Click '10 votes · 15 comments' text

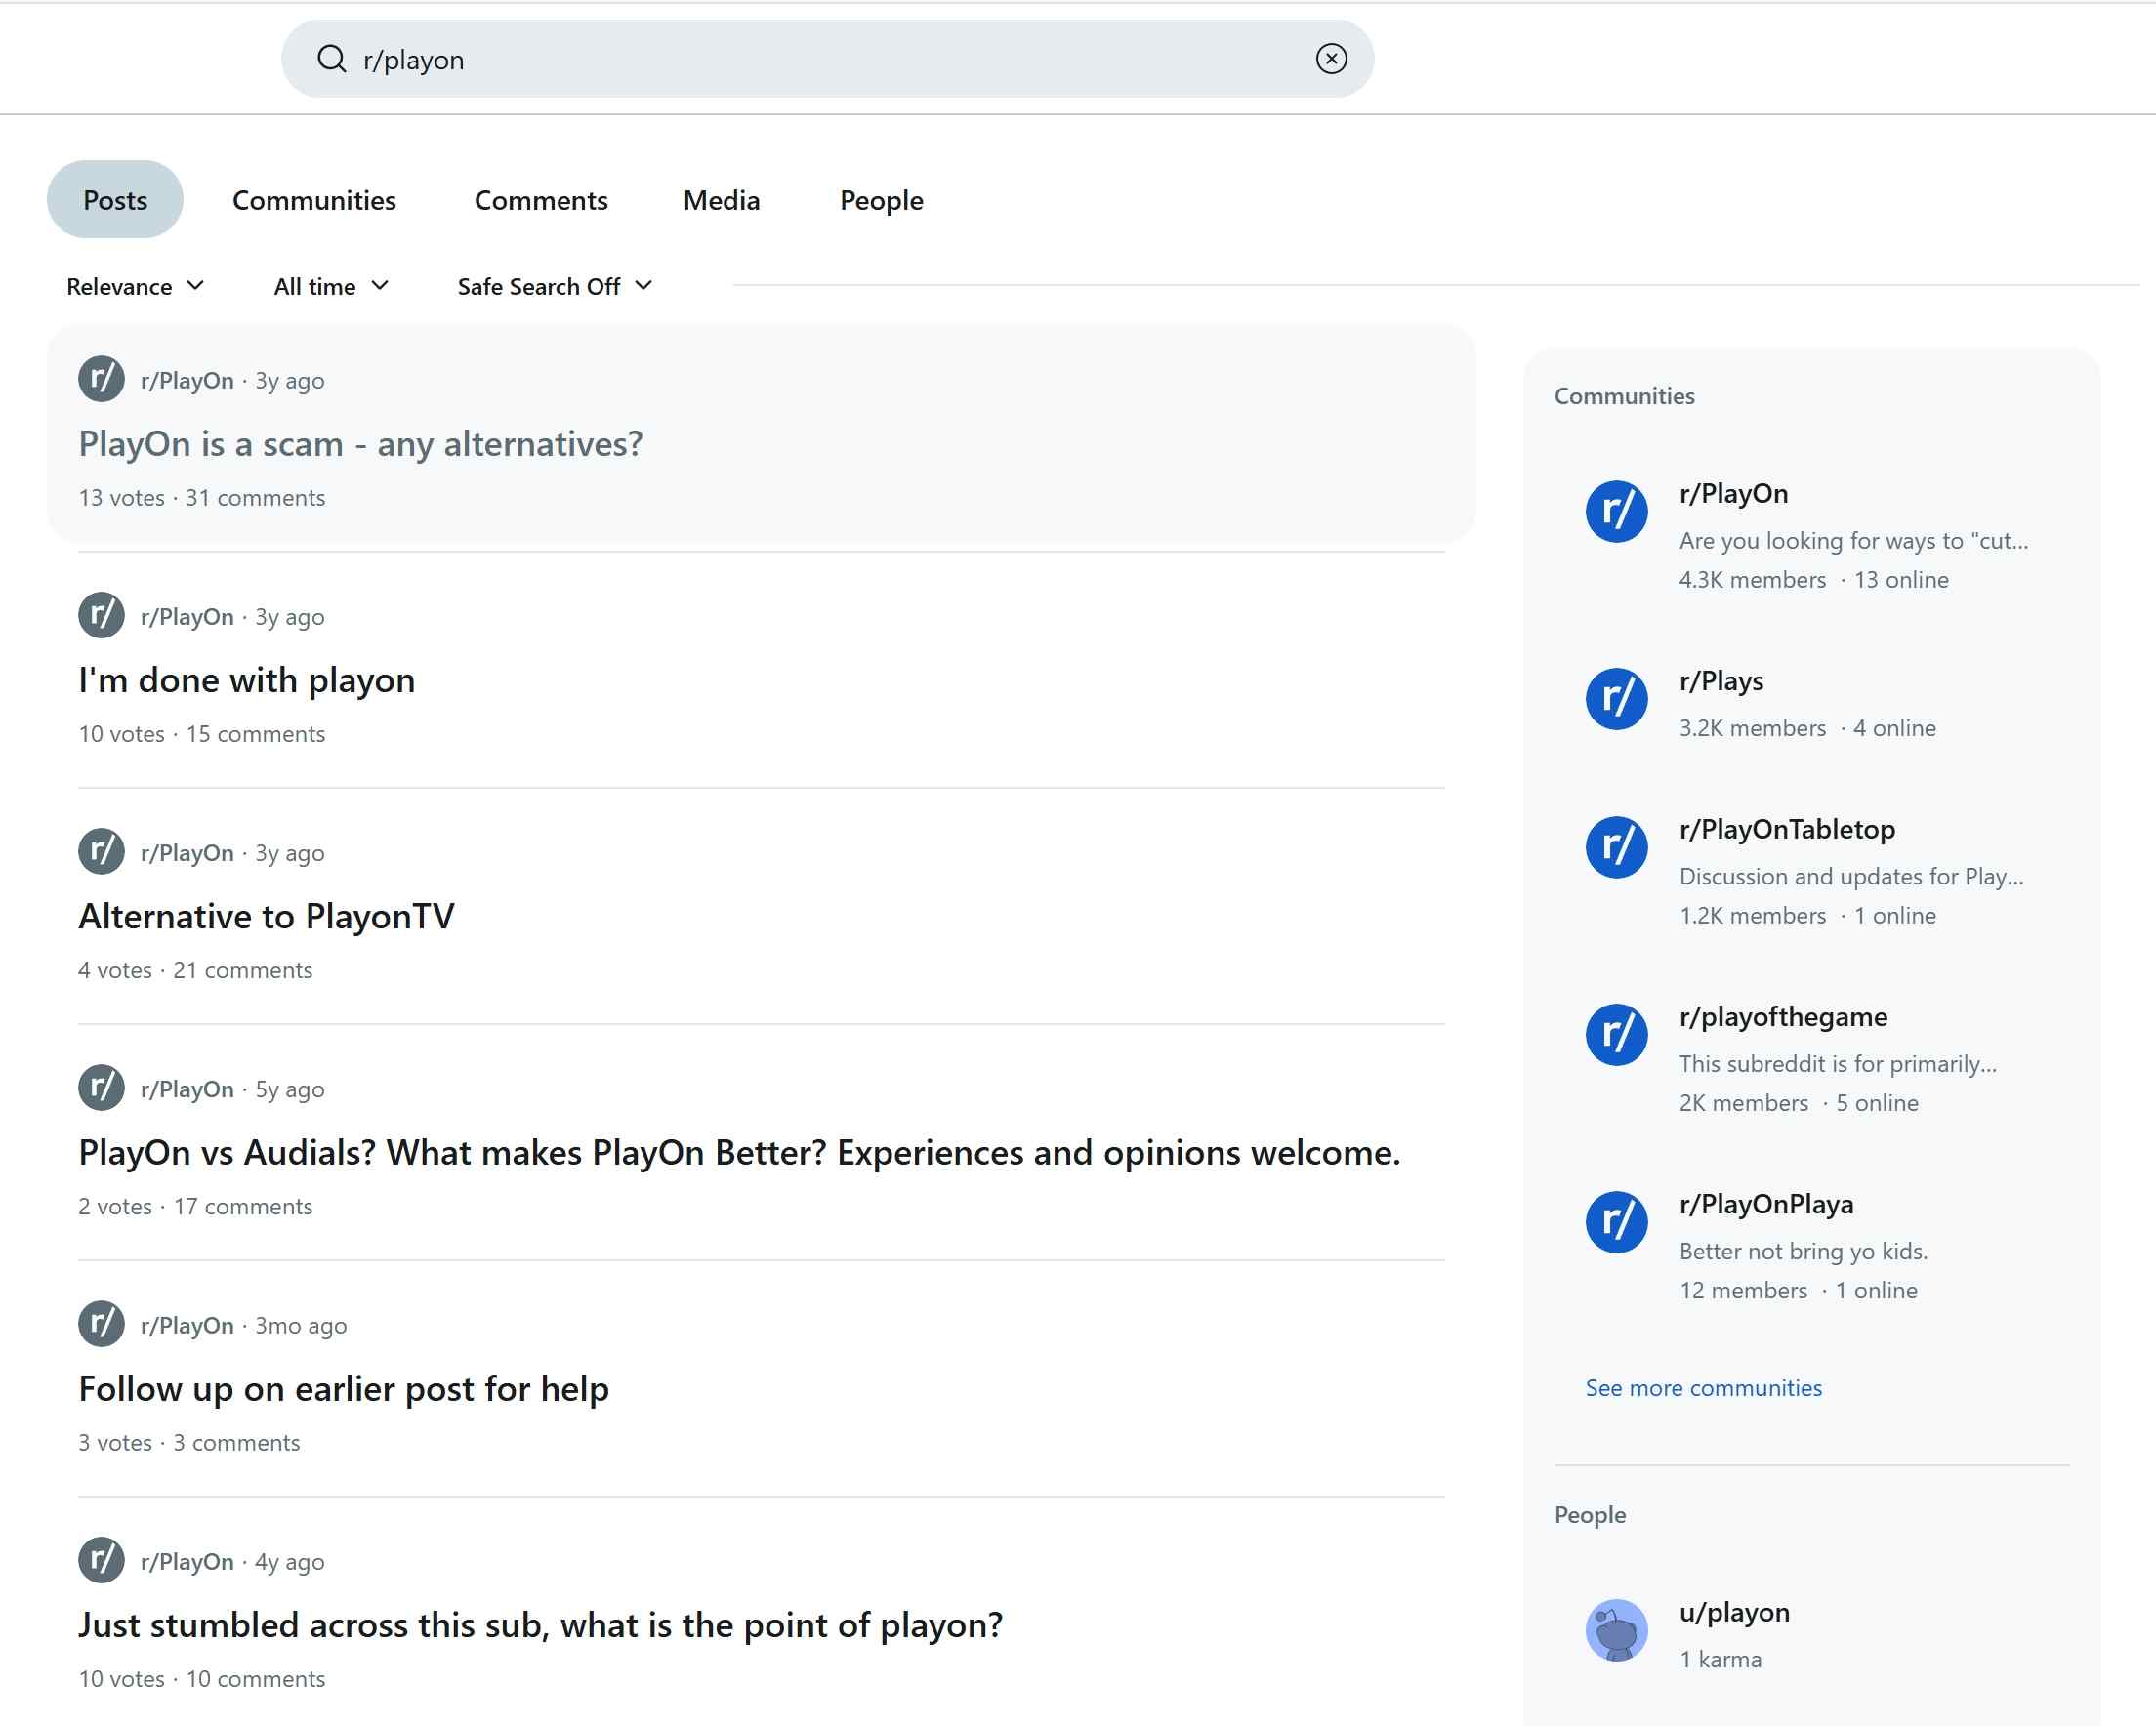202,734
